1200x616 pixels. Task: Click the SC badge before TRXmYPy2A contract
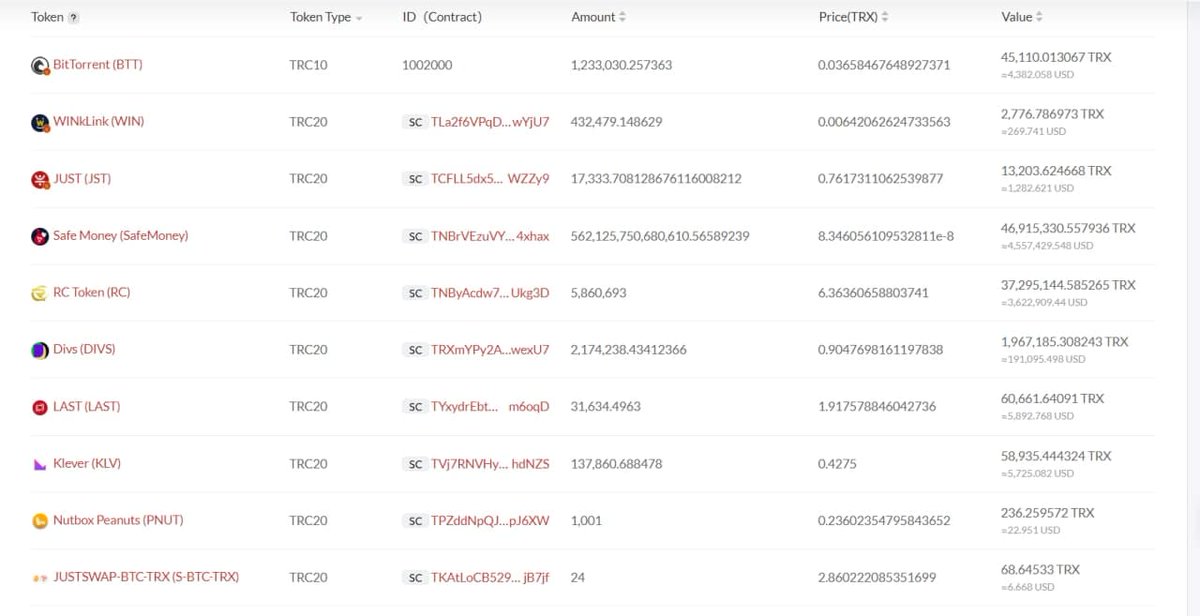pos(414,350)
